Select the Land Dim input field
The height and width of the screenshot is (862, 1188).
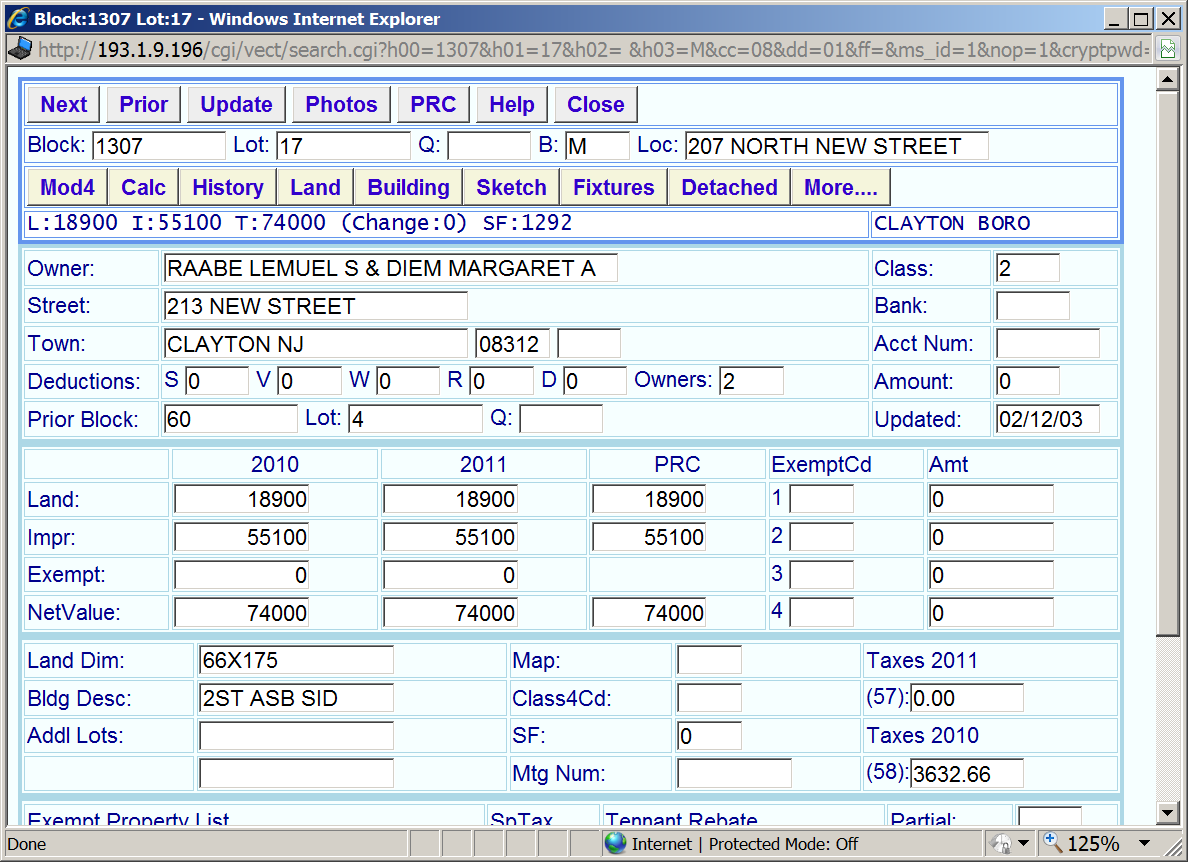coord(296,661)
